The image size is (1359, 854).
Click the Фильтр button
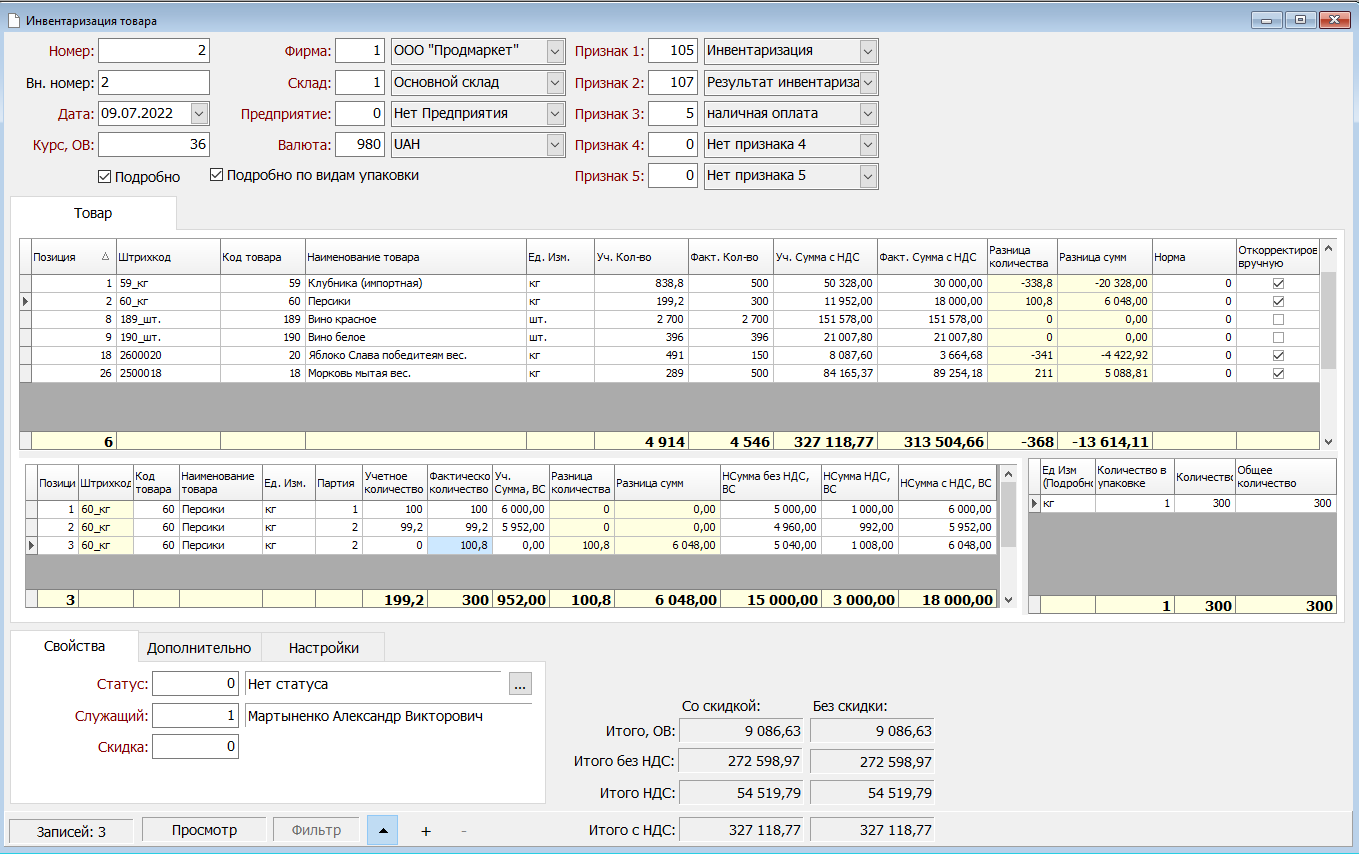[x=316, y=830]
